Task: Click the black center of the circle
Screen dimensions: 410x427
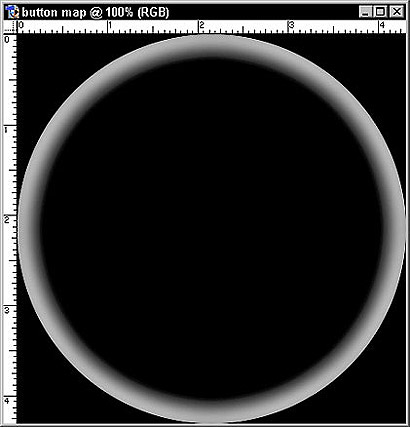Action: 211,228
